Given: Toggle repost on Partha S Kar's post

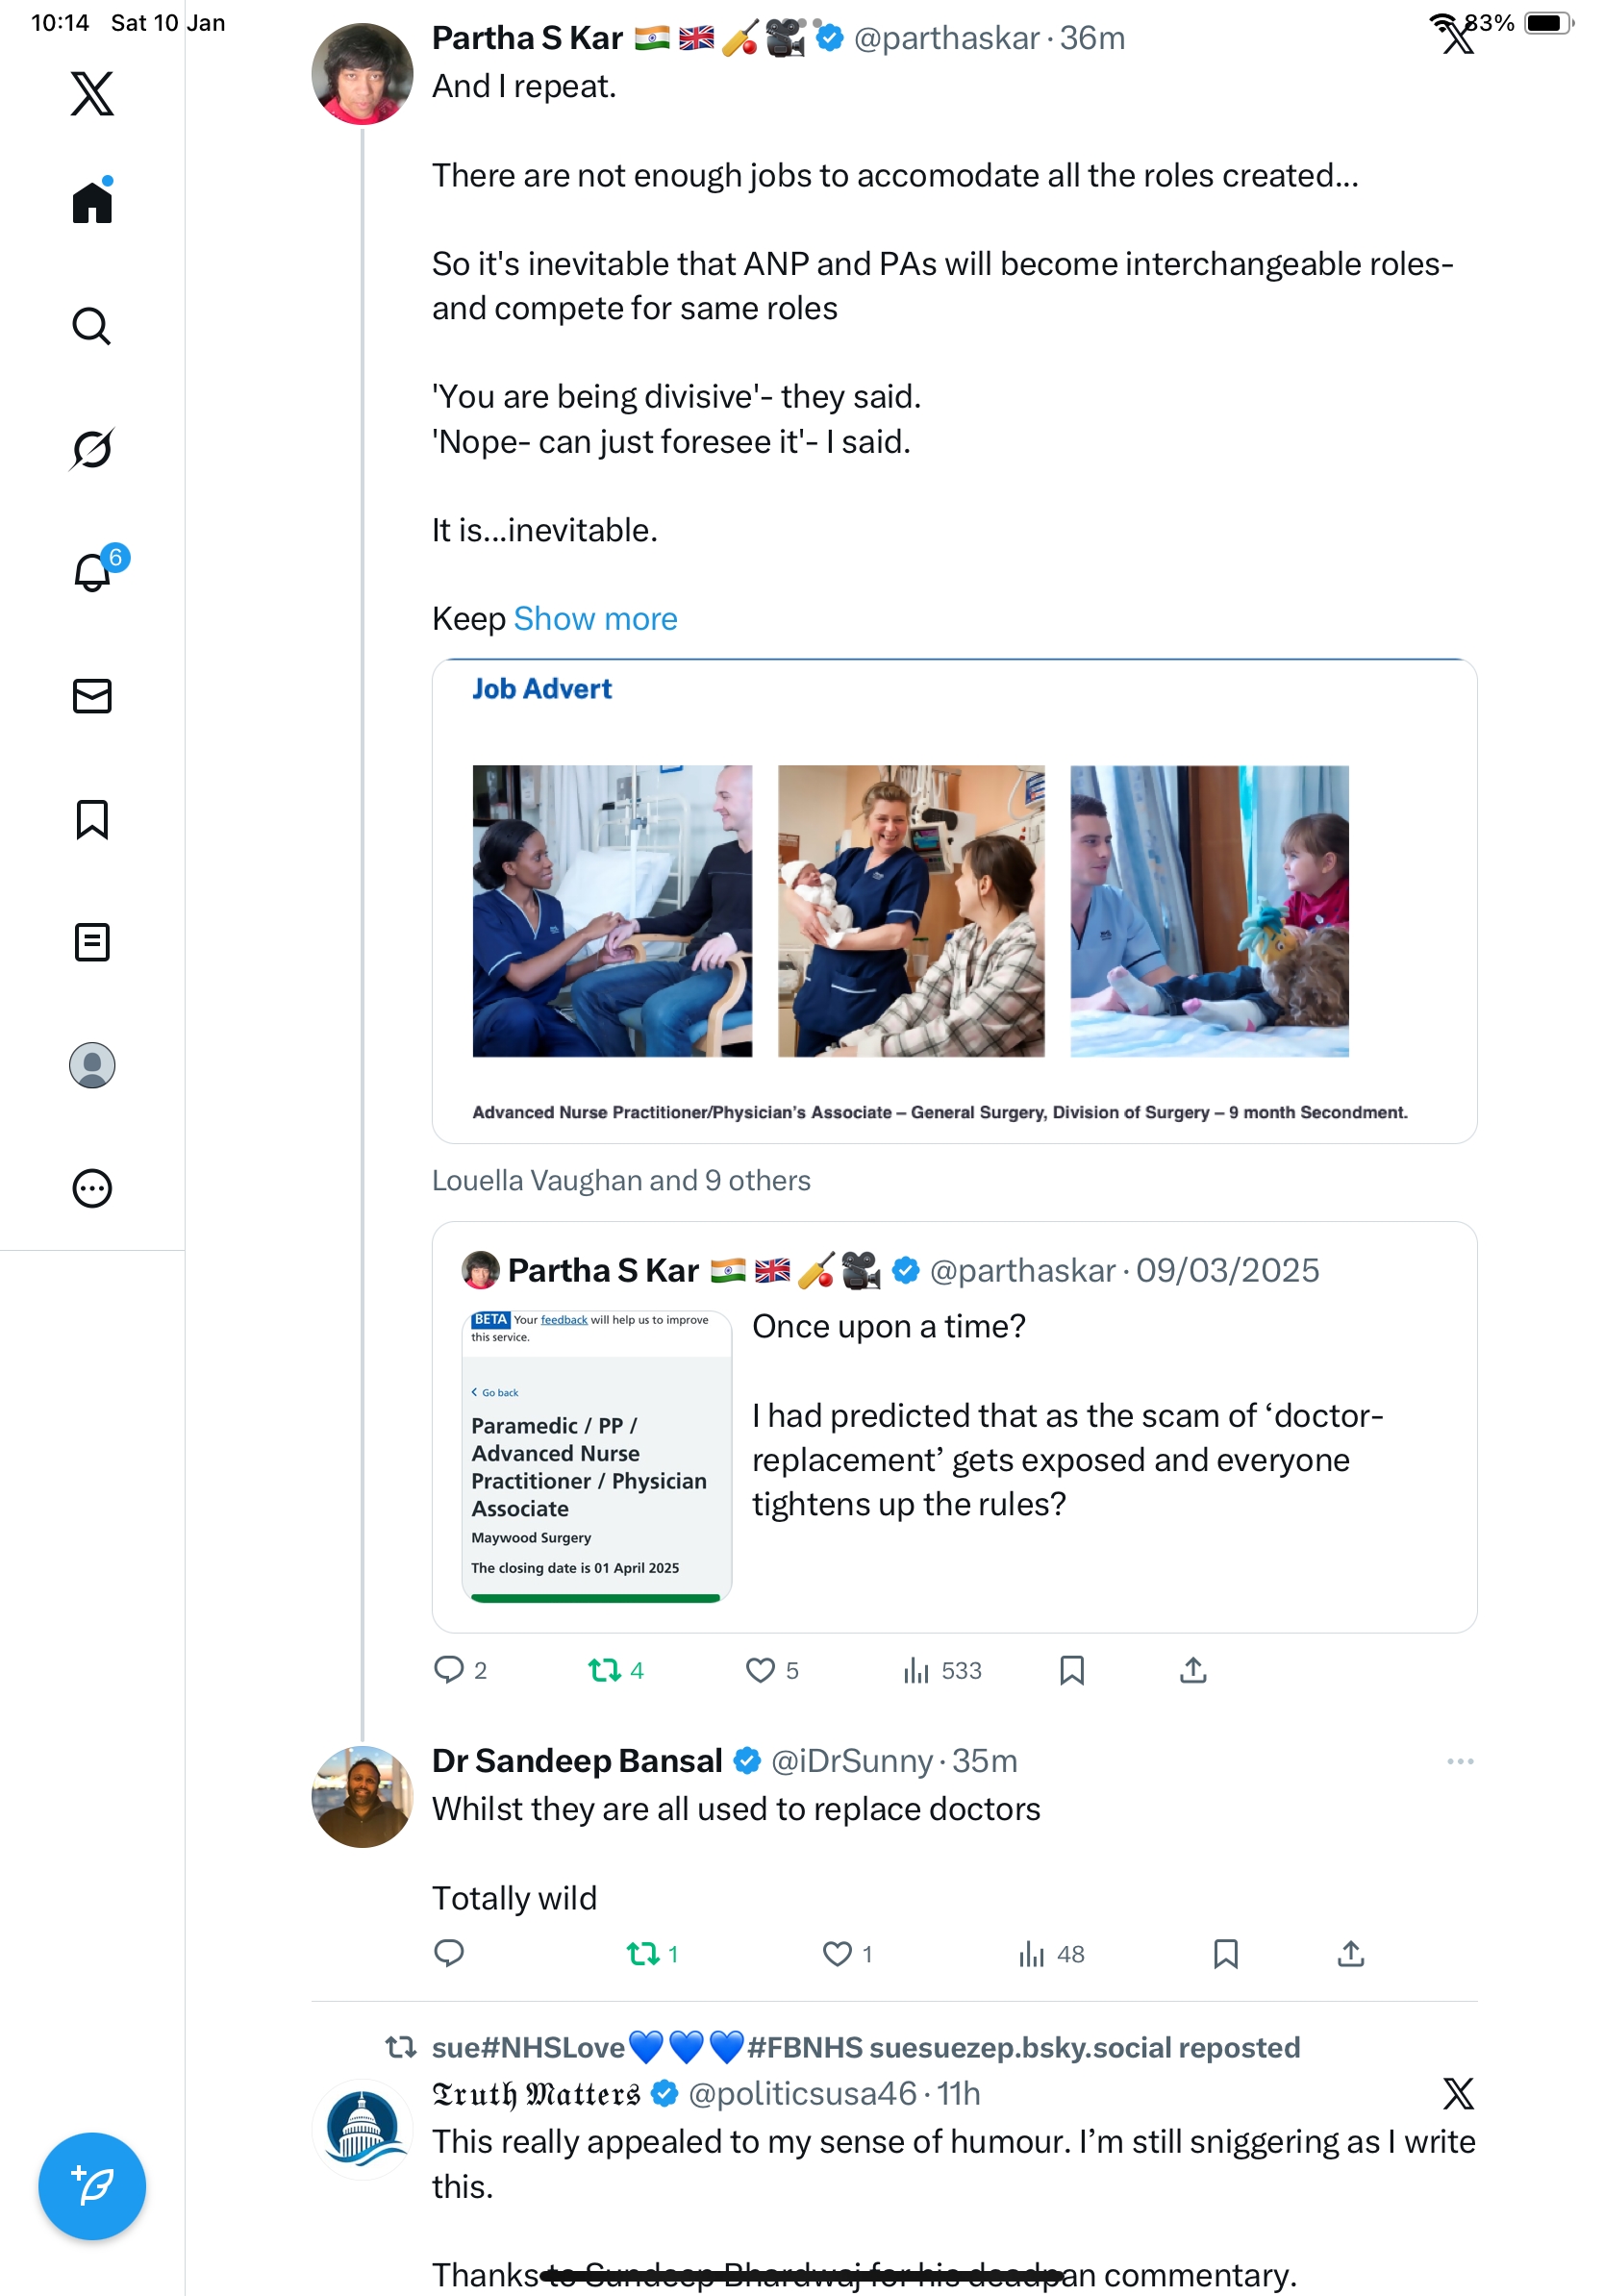Looking at the screenshot, I should click(x=605, y=1670).
